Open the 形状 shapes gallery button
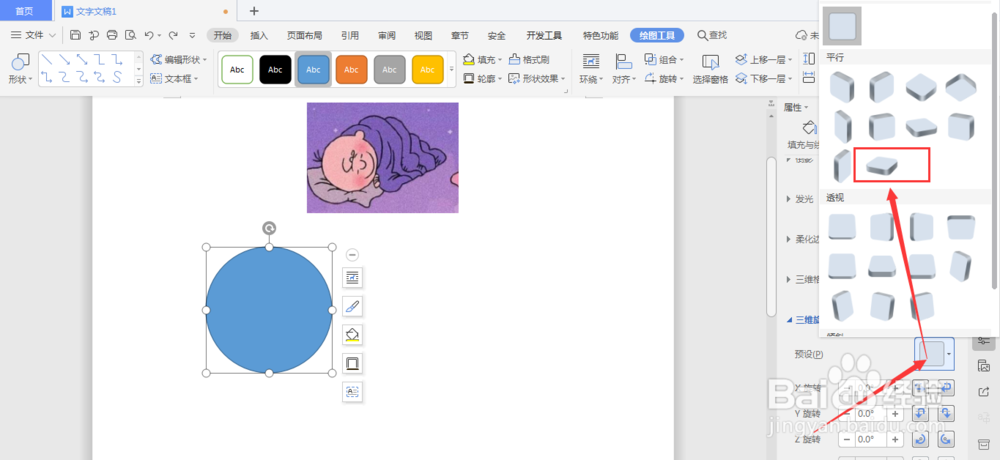The height and width of the screenshot is (460, 1000). [20, 69]
